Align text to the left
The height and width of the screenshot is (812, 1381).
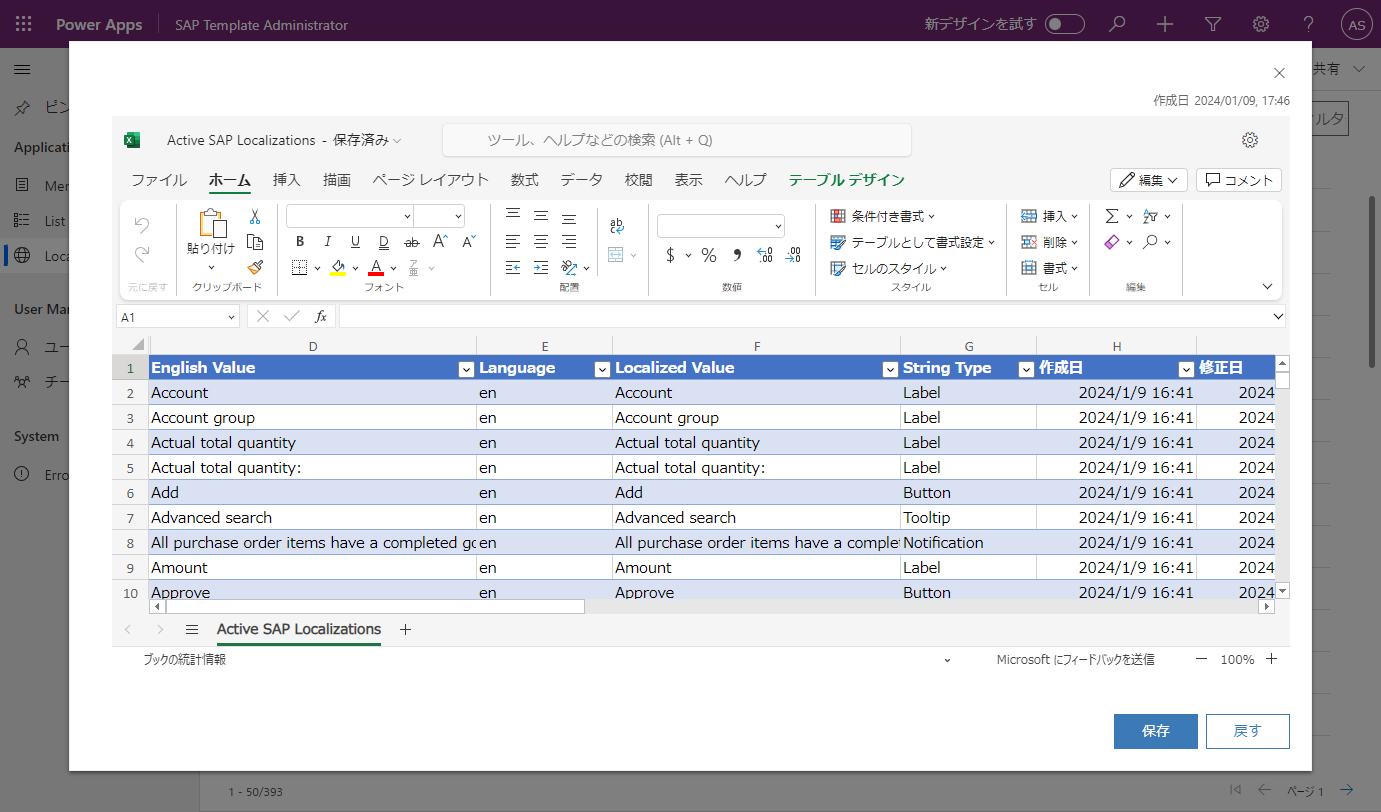[513, 241]
